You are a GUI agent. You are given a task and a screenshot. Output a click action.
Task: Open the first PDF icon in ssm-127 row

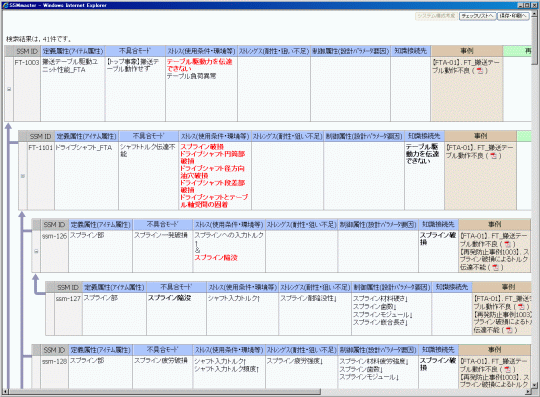pos(521,306)
